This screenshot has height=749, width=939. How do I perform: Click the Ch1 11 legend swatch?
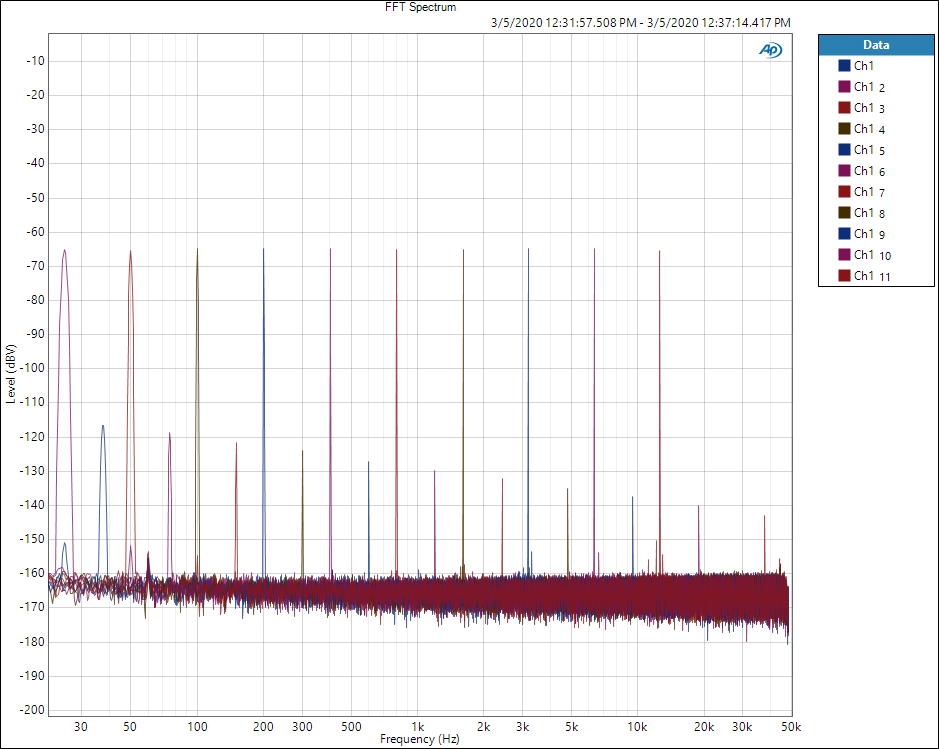844,275
